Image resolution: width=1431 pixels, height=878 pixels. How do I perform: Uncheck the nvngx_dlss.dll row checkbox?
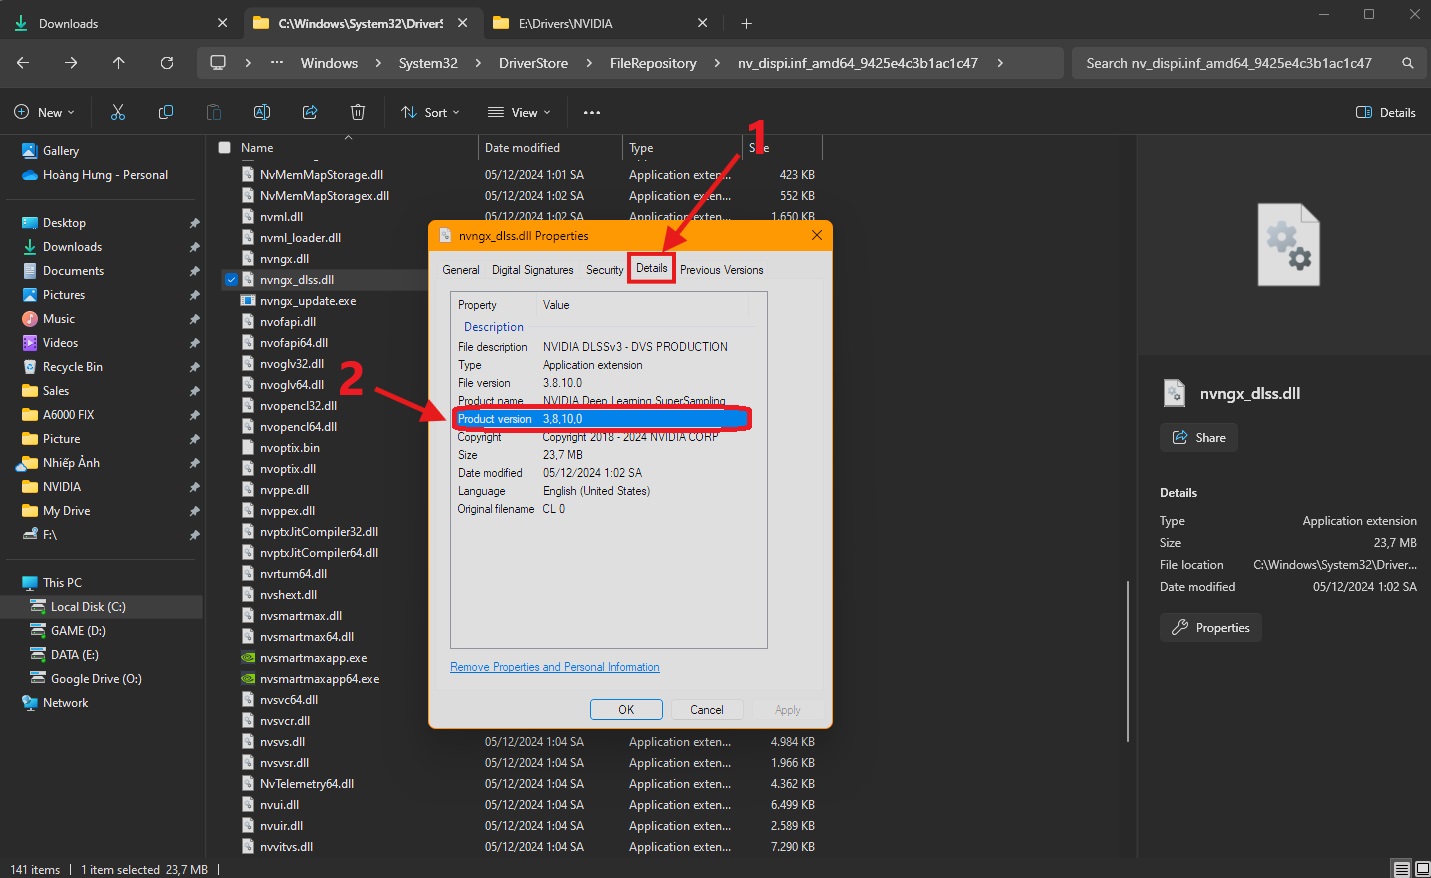click(231, 280)
